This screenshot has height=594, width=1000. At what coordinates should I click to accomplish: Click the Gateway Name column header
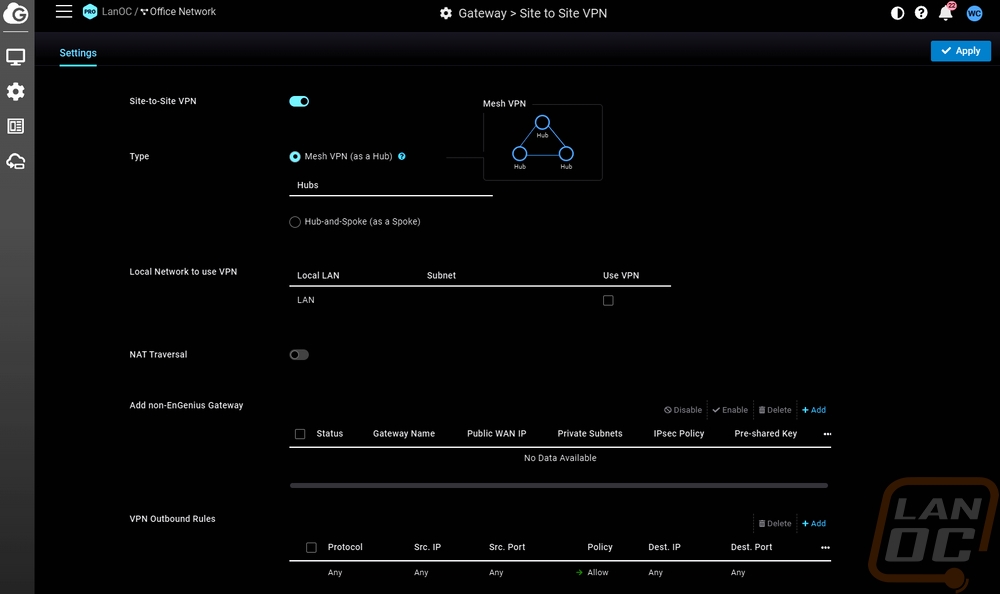point(404,434)
